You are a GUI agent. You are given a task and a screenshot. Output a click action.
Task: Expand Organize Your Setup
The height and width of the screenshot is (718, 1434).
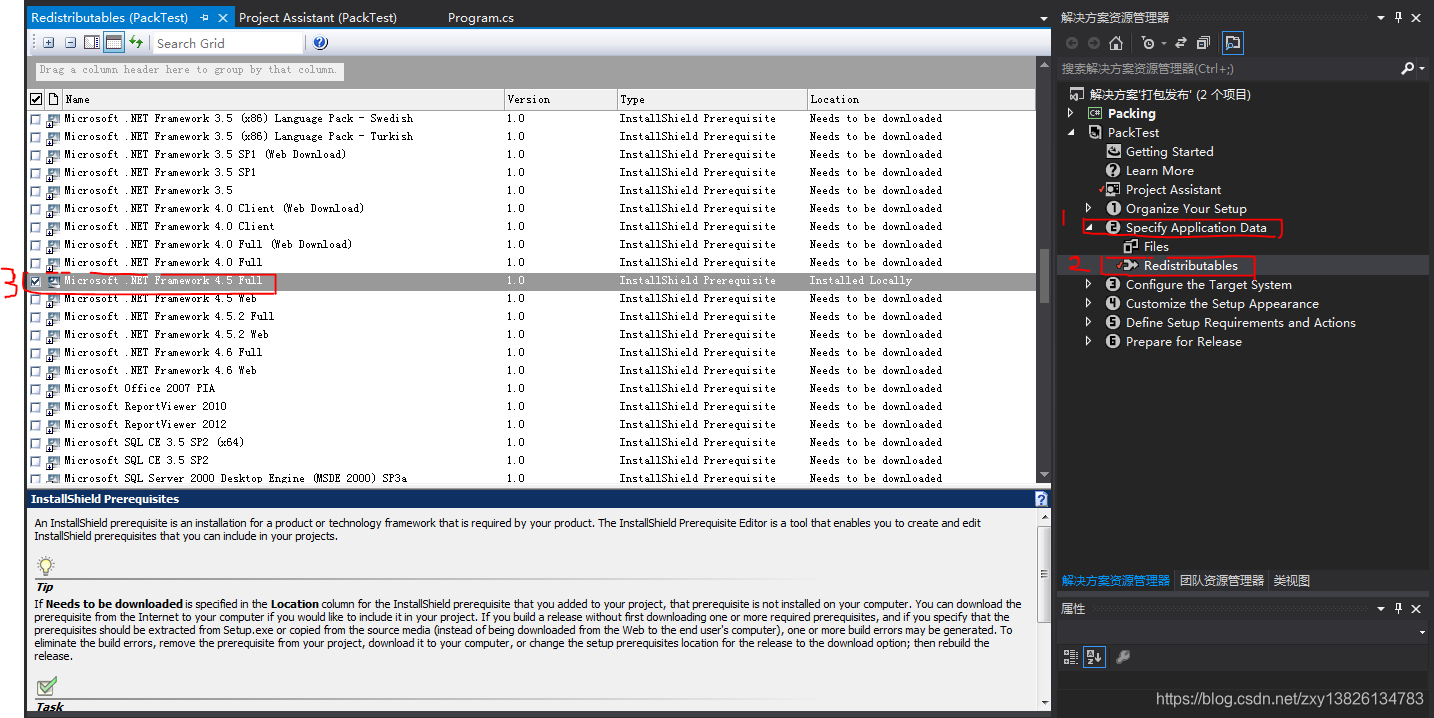coord(1089,208)
